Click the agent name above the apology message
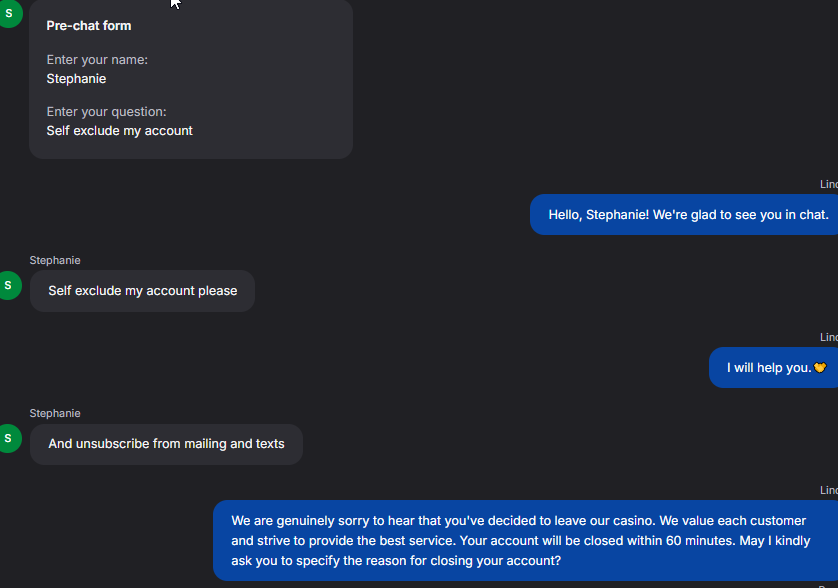 click(828, 490)
